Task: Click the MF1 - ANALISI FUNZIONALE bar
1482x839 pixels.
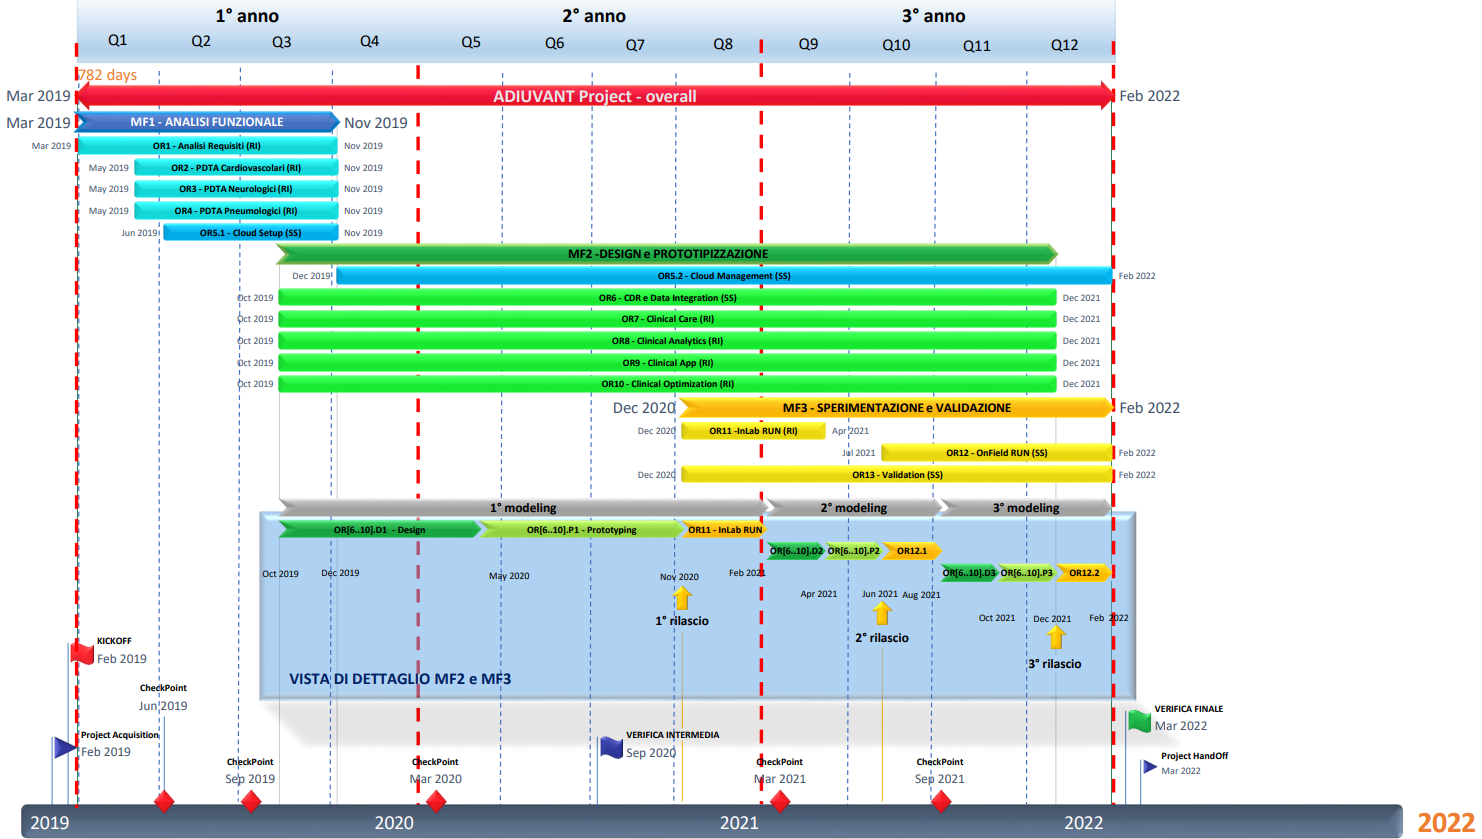Action: (x=207, y=122)
